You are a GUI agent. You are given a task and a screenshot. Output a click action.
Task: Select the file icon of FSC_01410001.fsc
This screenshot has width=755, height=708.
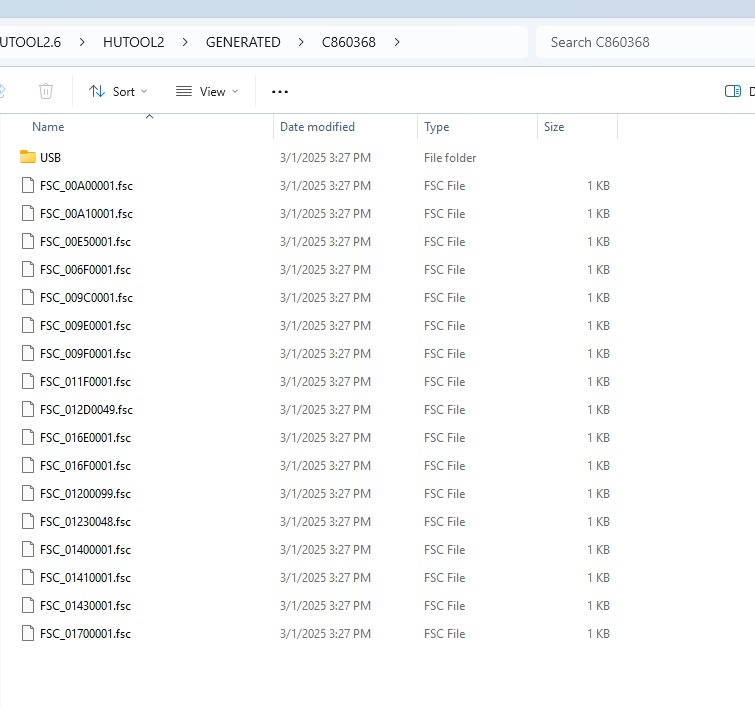click(28, 577)
